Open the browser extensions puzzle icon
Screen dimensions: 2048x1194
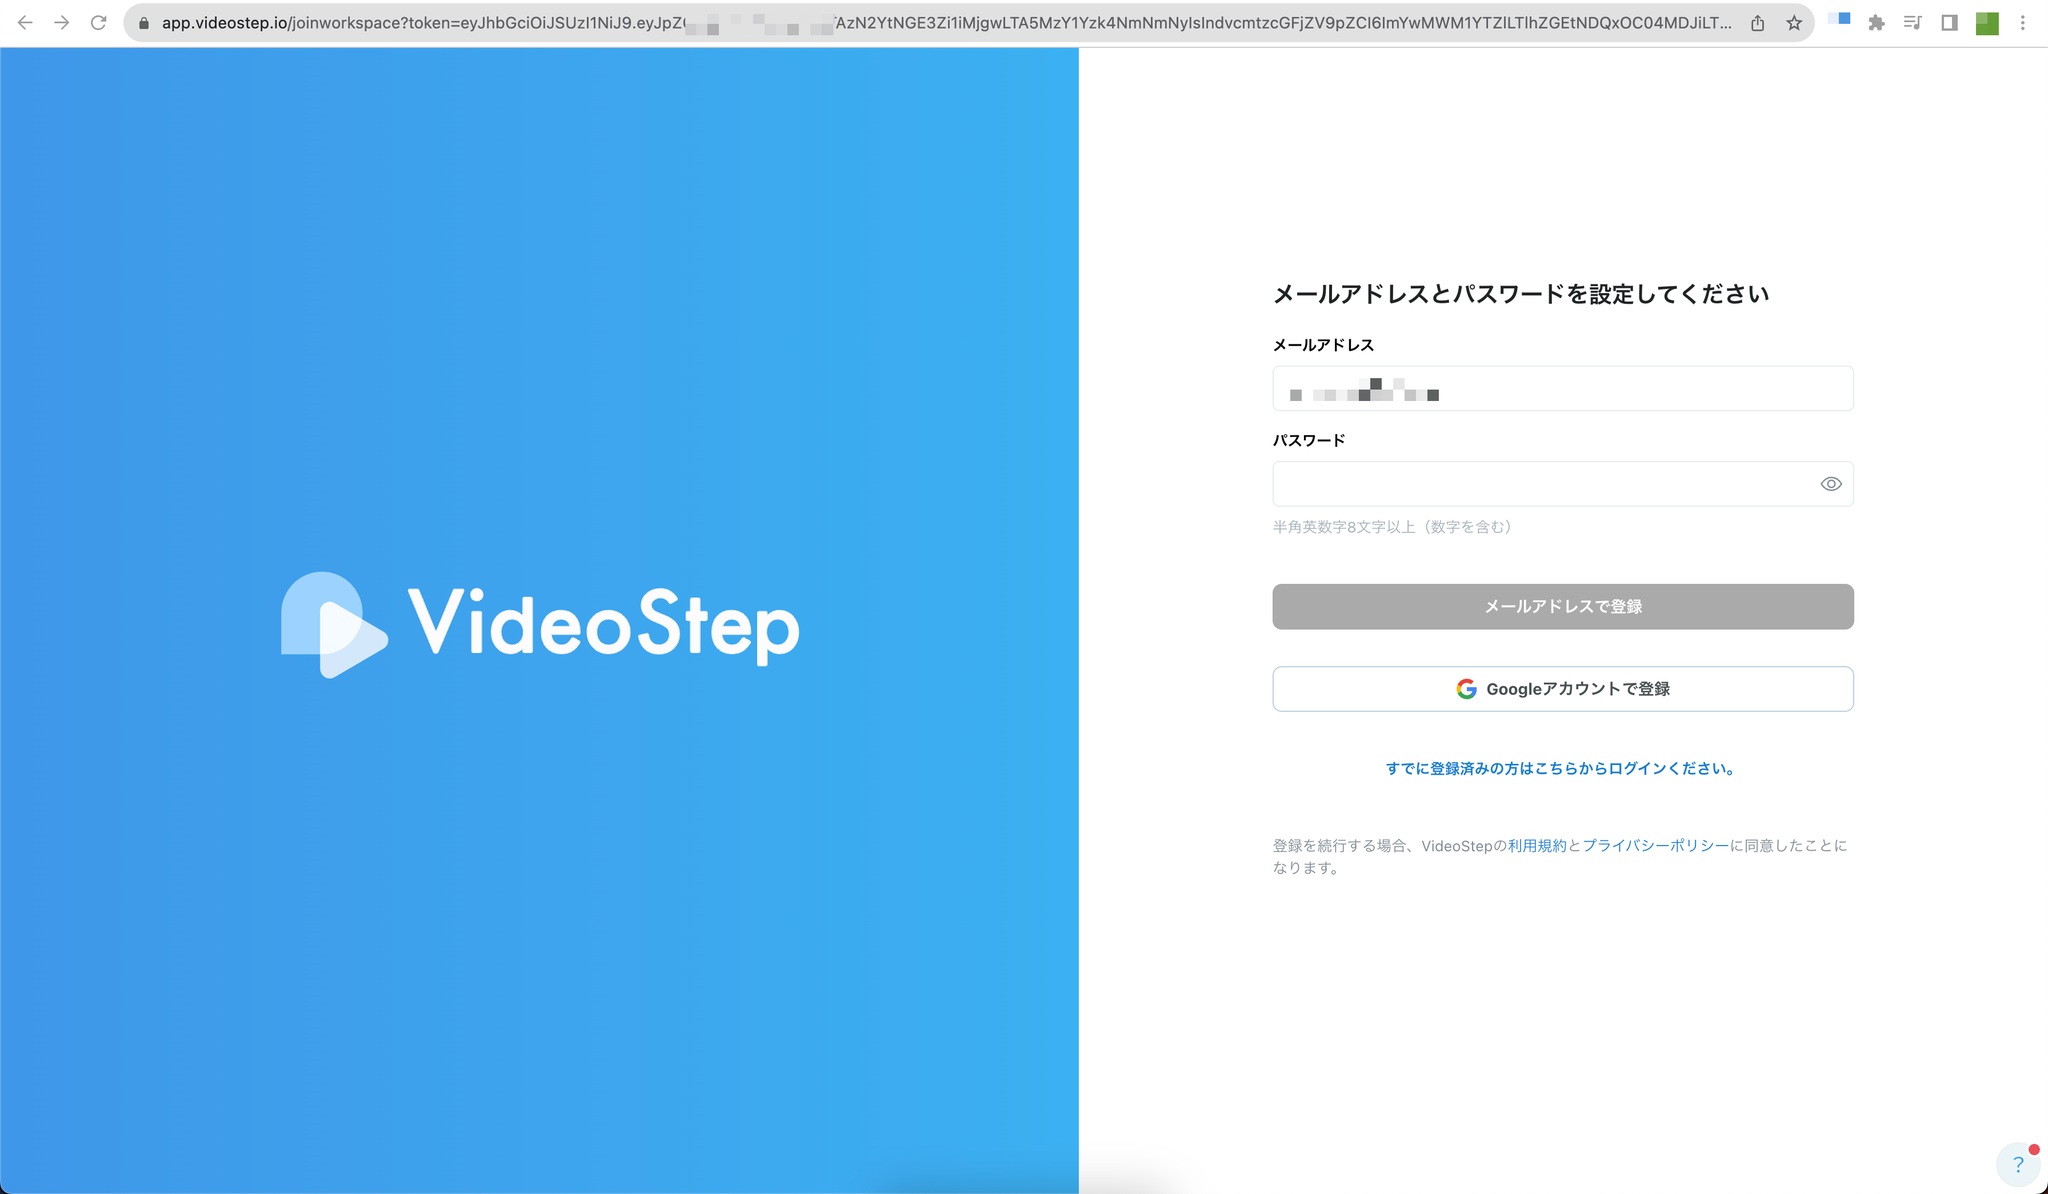coord(1876,23)
